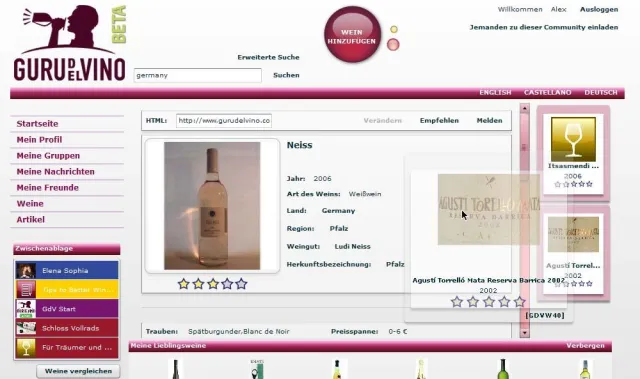The width and height of the screenshot is (640, 379).
Task: Rate Neiss one star
Action: pyautogui.click(x=184, y=284)
